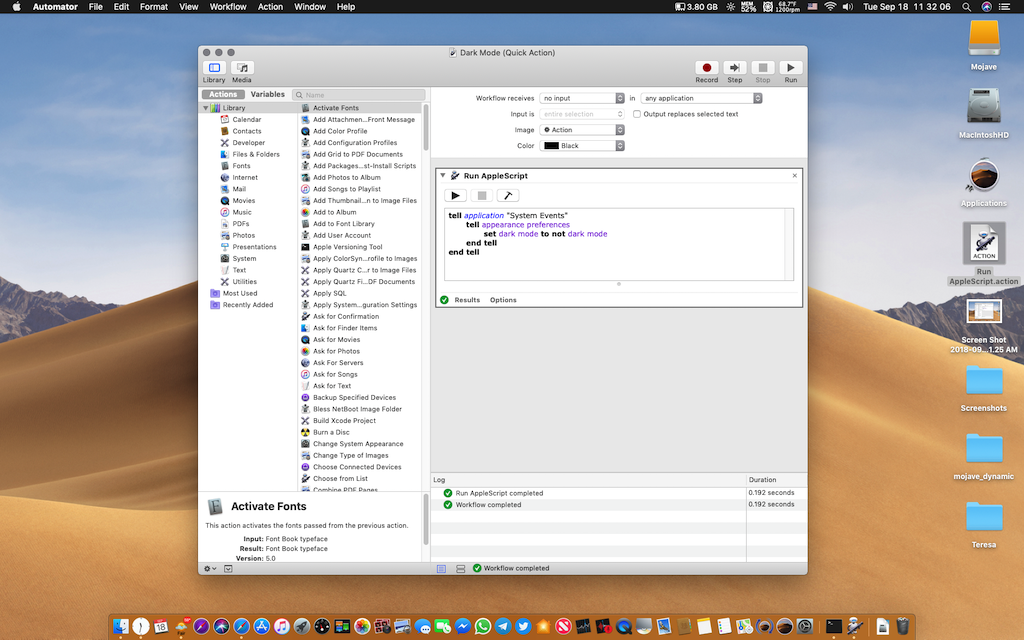This screenshot has width=1024, height=640.
Task: Open the Wi-Fi status menu
Action: pos(830,7)
